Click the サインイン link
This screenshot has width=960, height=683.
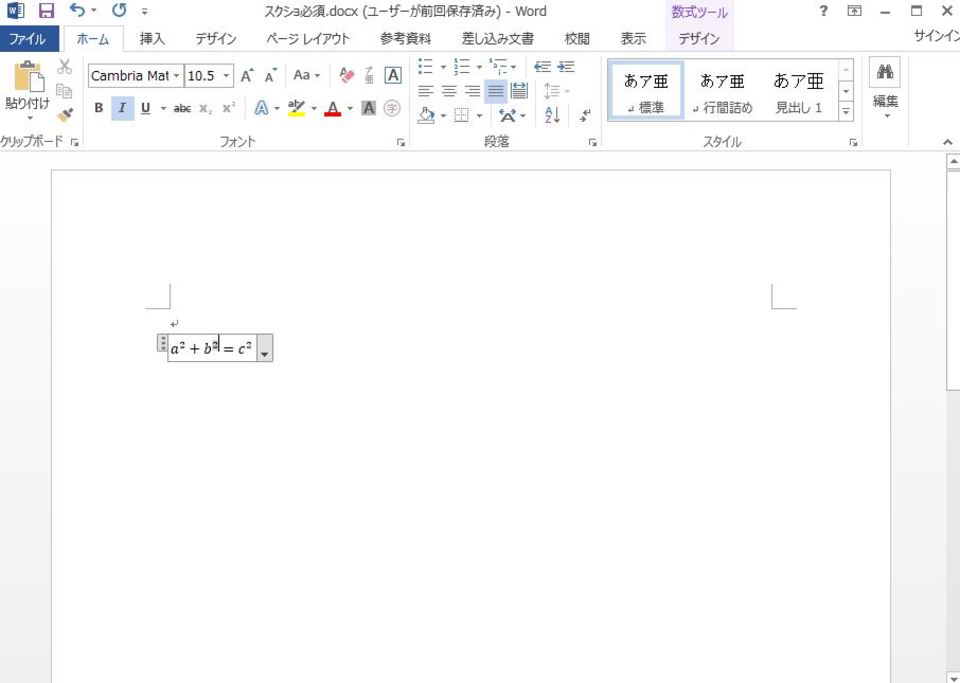click(935, 33)
